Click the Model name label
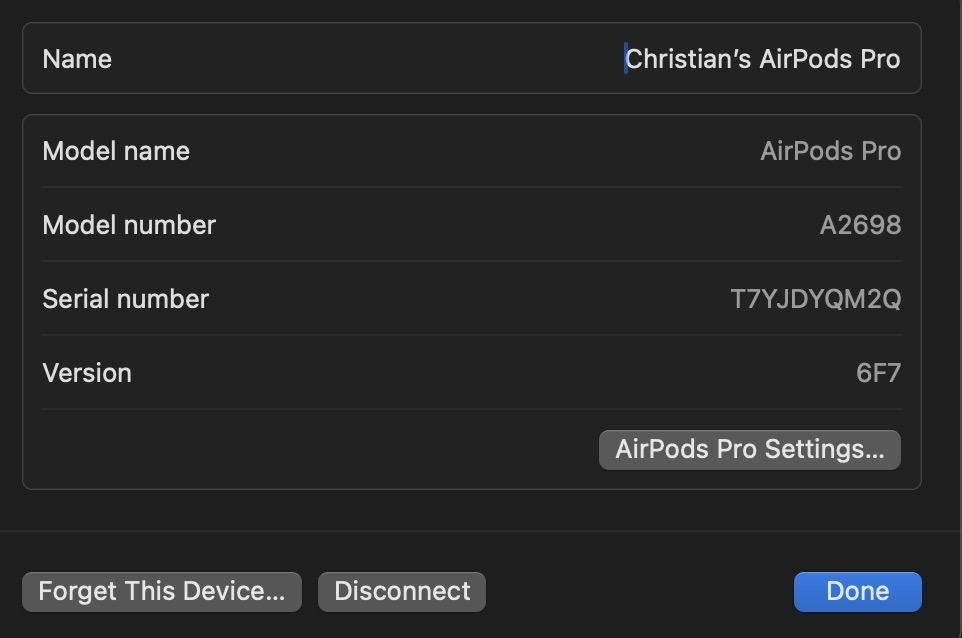This screenshot has height=638, width=962. click(116, 151)
